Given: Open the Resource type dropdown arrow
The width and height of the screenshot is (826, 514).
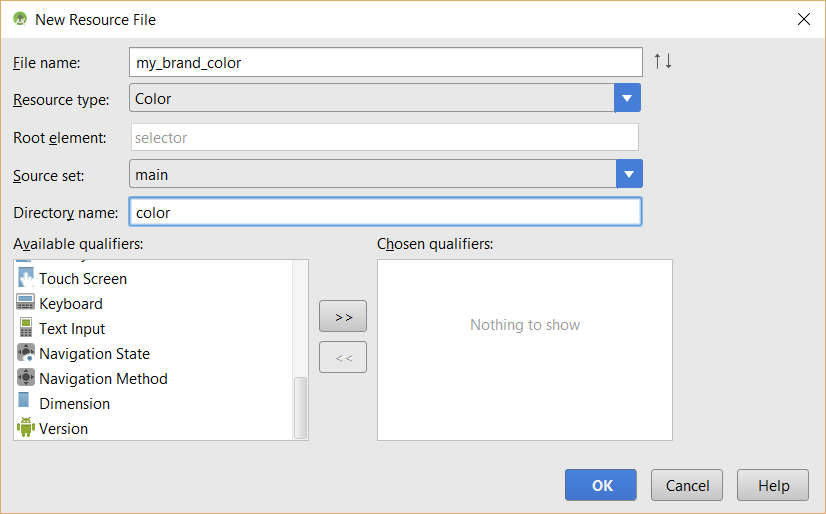Looking at the screenshot, I should 627,98.
